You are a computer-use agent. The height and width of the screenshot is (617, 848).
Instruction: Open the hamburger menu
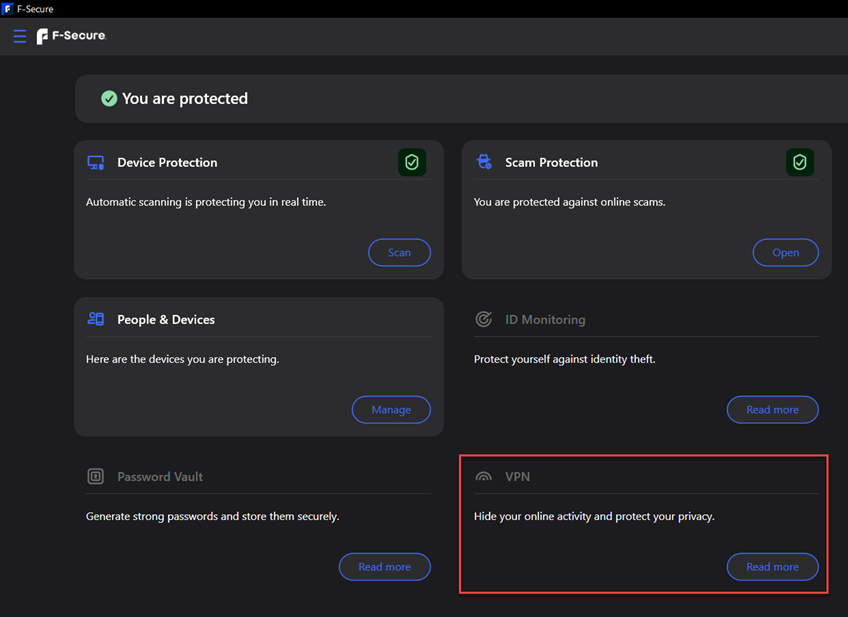pos(20,37)
